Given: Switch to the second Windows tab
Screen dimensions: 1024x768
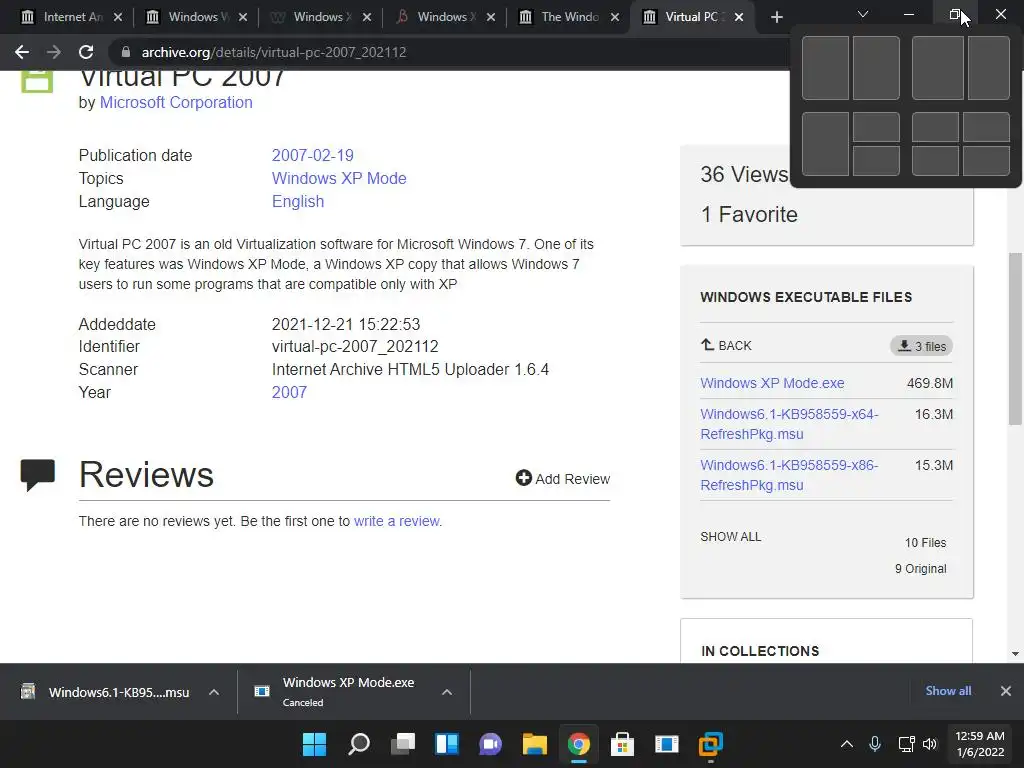Looking at the screenshot, I should coord(189,17).
